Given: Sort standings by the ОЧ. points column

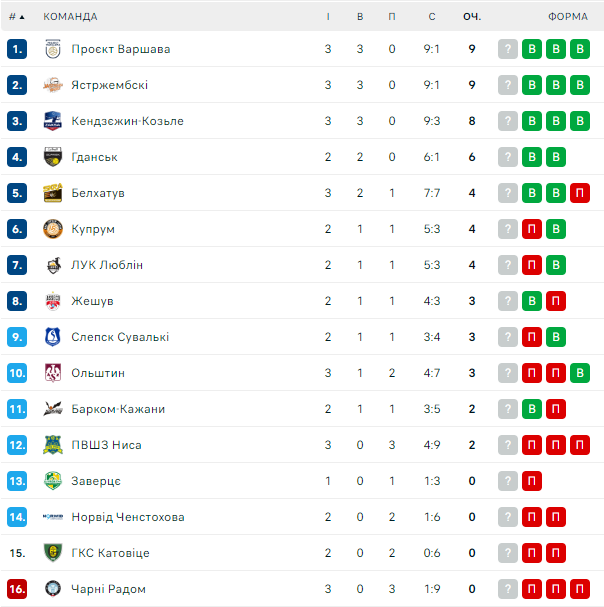Looking at the screenshot, I should point(472,16).
